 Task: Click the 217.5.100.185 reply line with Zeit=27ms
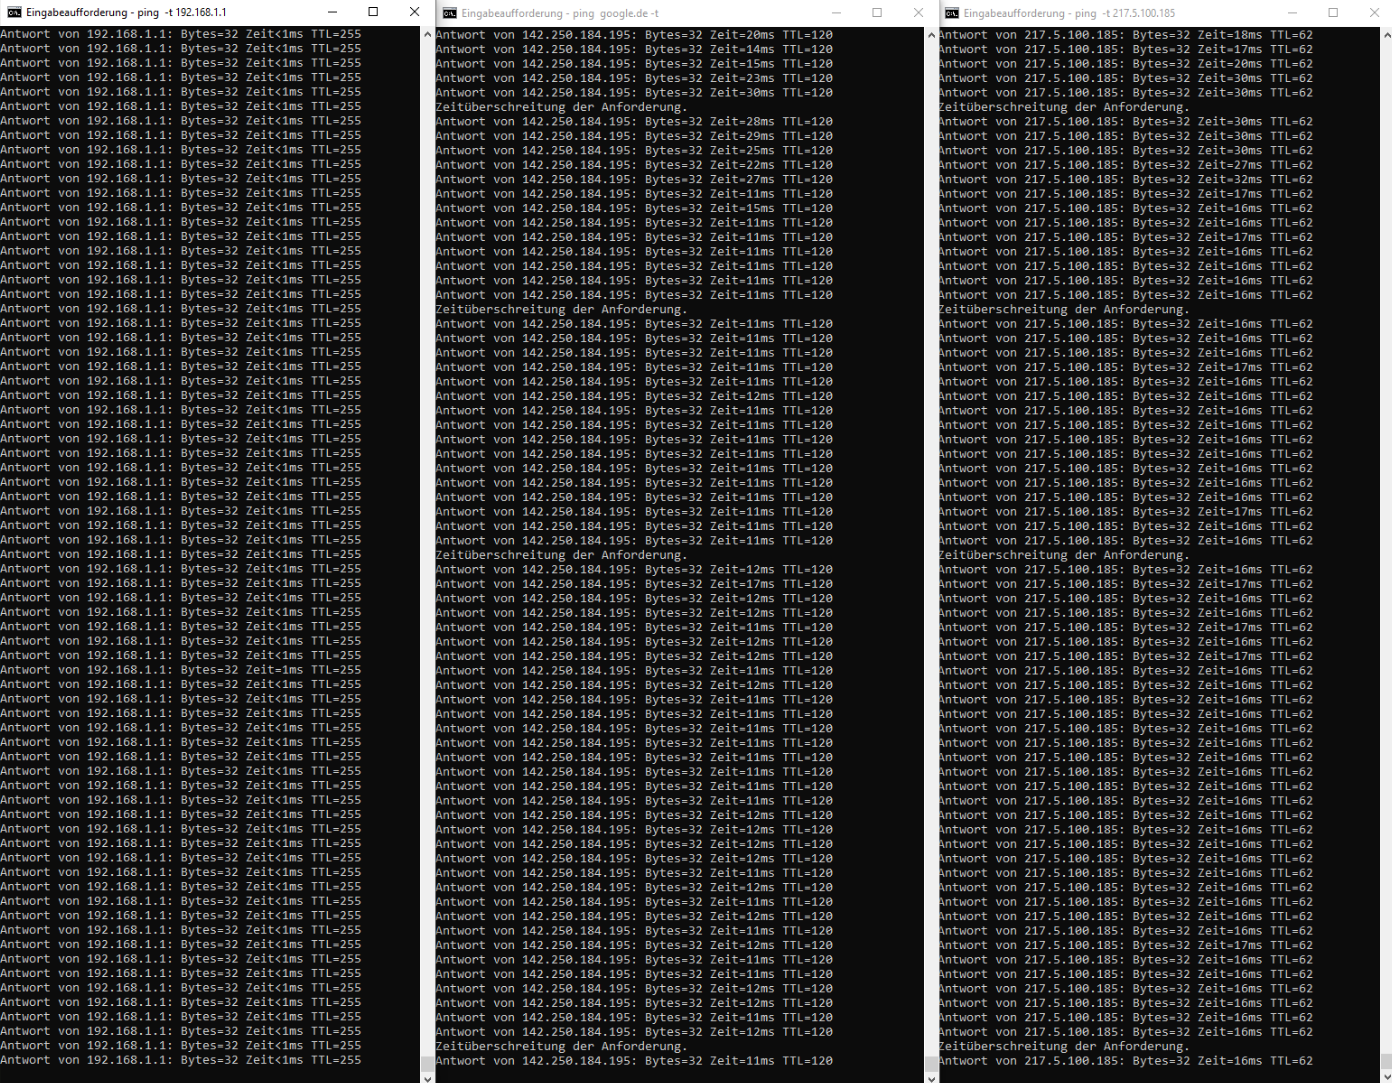(x=1126, y=165)
